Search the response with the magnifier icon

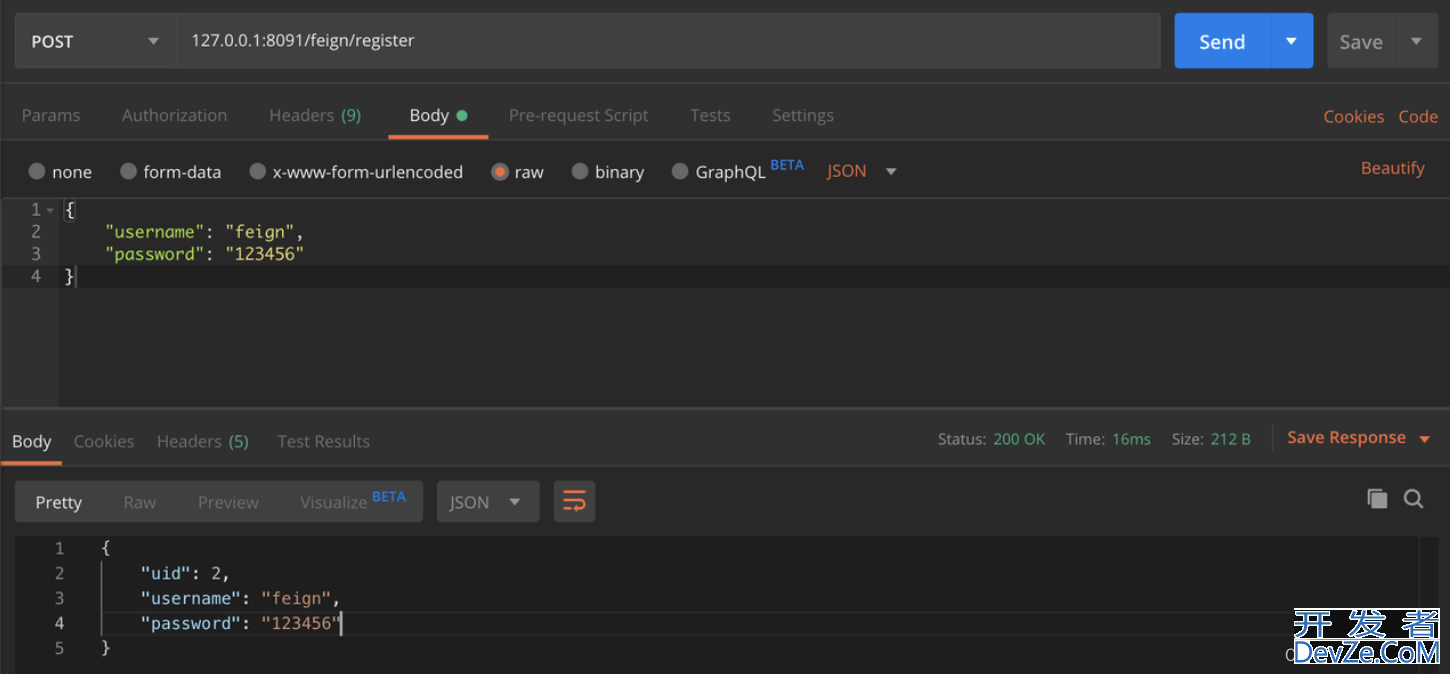point(1413,499)
